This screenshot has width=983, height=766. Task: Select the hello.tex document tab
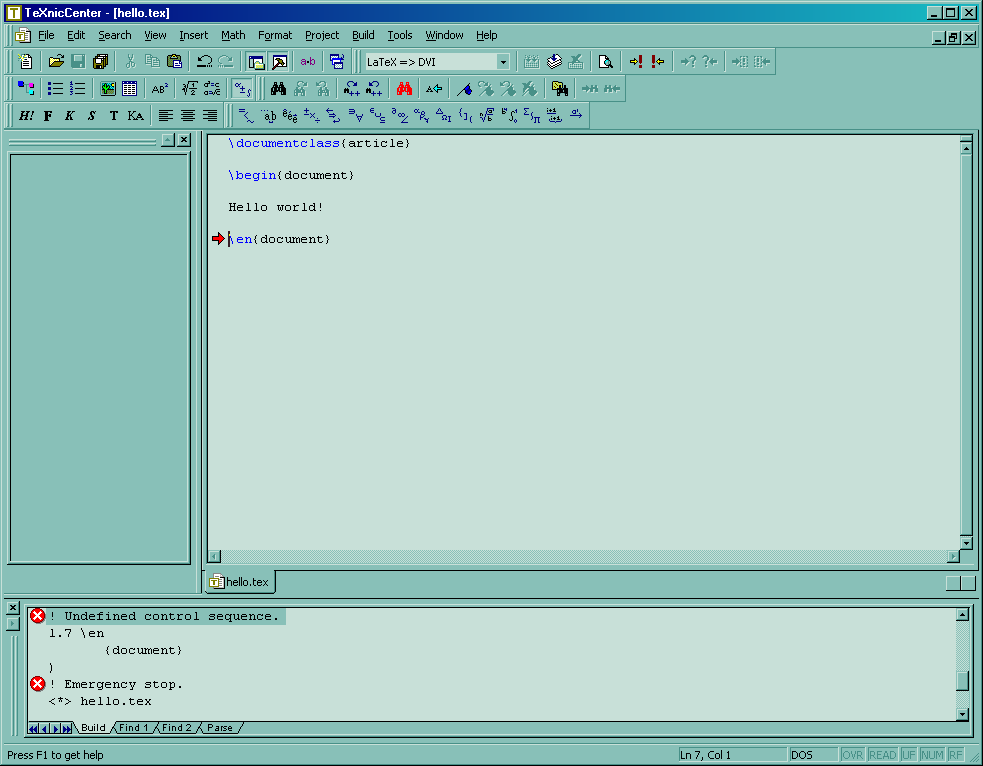[x=239, y=582]
